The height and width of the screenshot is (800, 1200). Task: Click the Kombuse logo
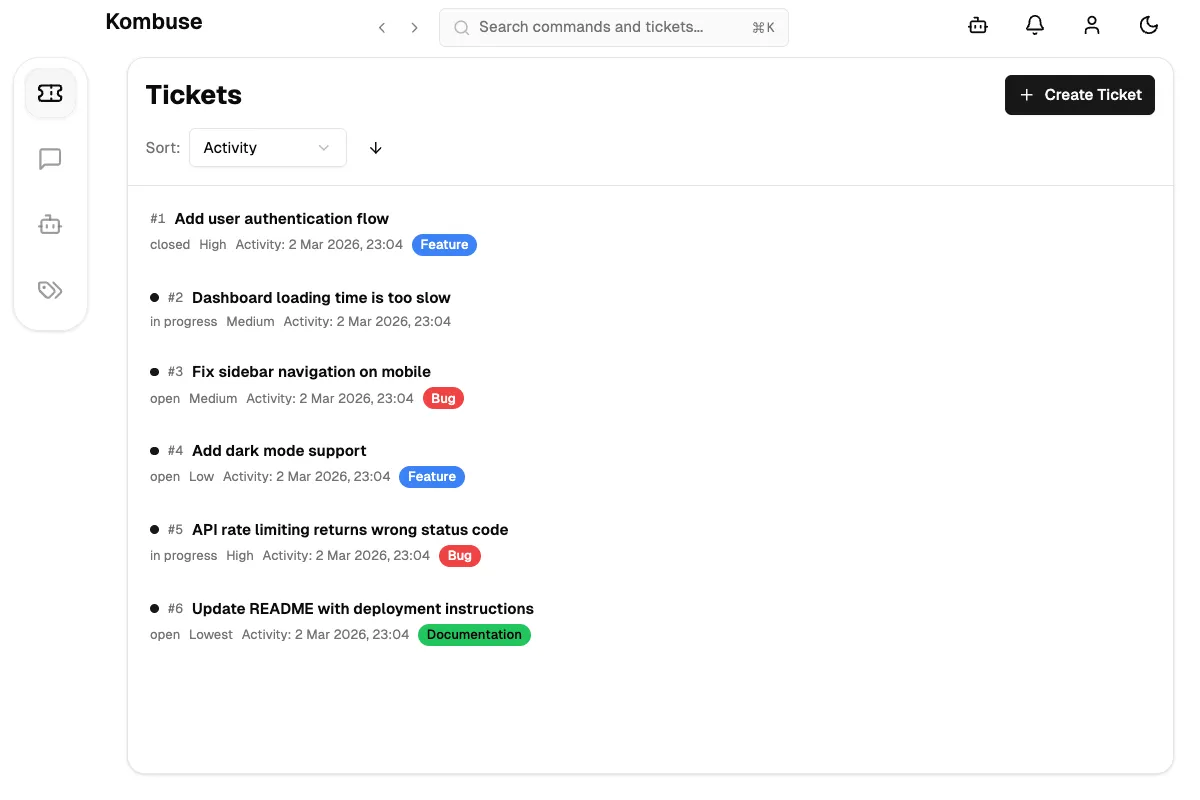coord(154,21)
